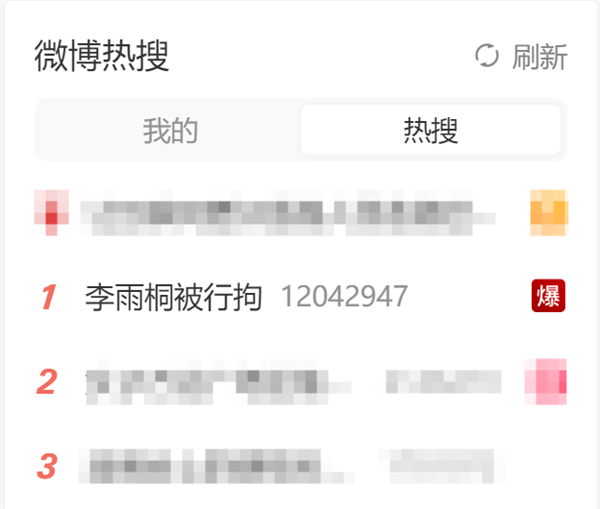Image resolution: width=600 pixels, height=509 pixels.
Task: Open the blurred third-ranked topic title
Action: (217, 466)
